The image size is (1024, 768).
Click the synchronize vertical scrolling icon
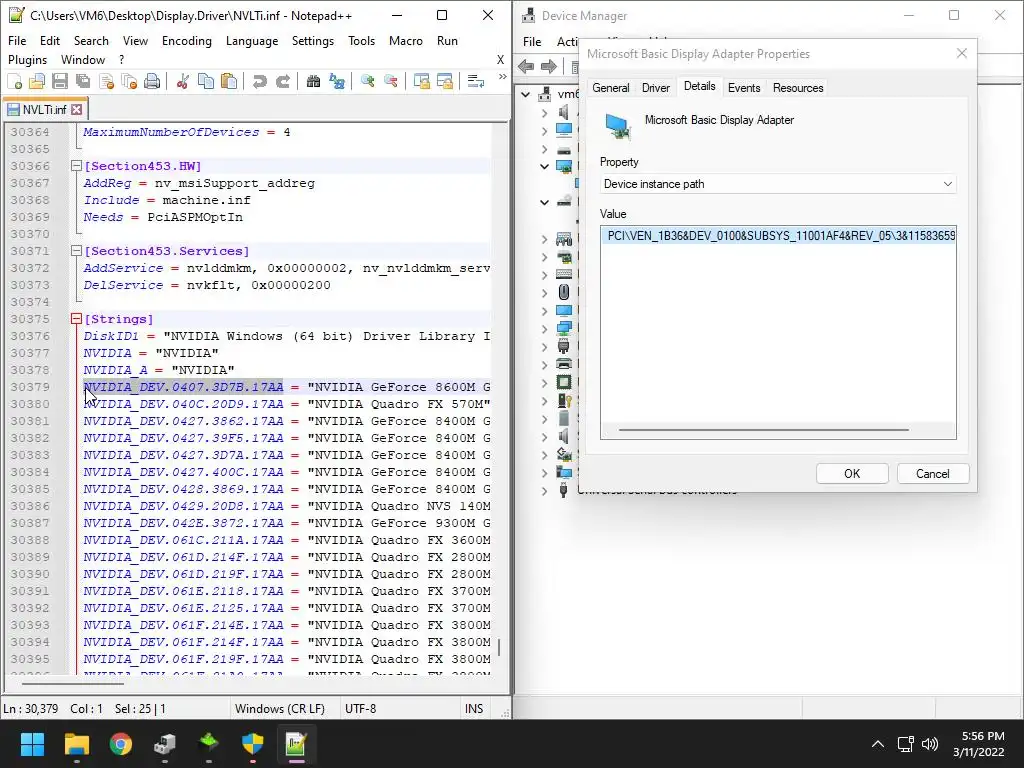pyautogui.click(x=422, y=82)
